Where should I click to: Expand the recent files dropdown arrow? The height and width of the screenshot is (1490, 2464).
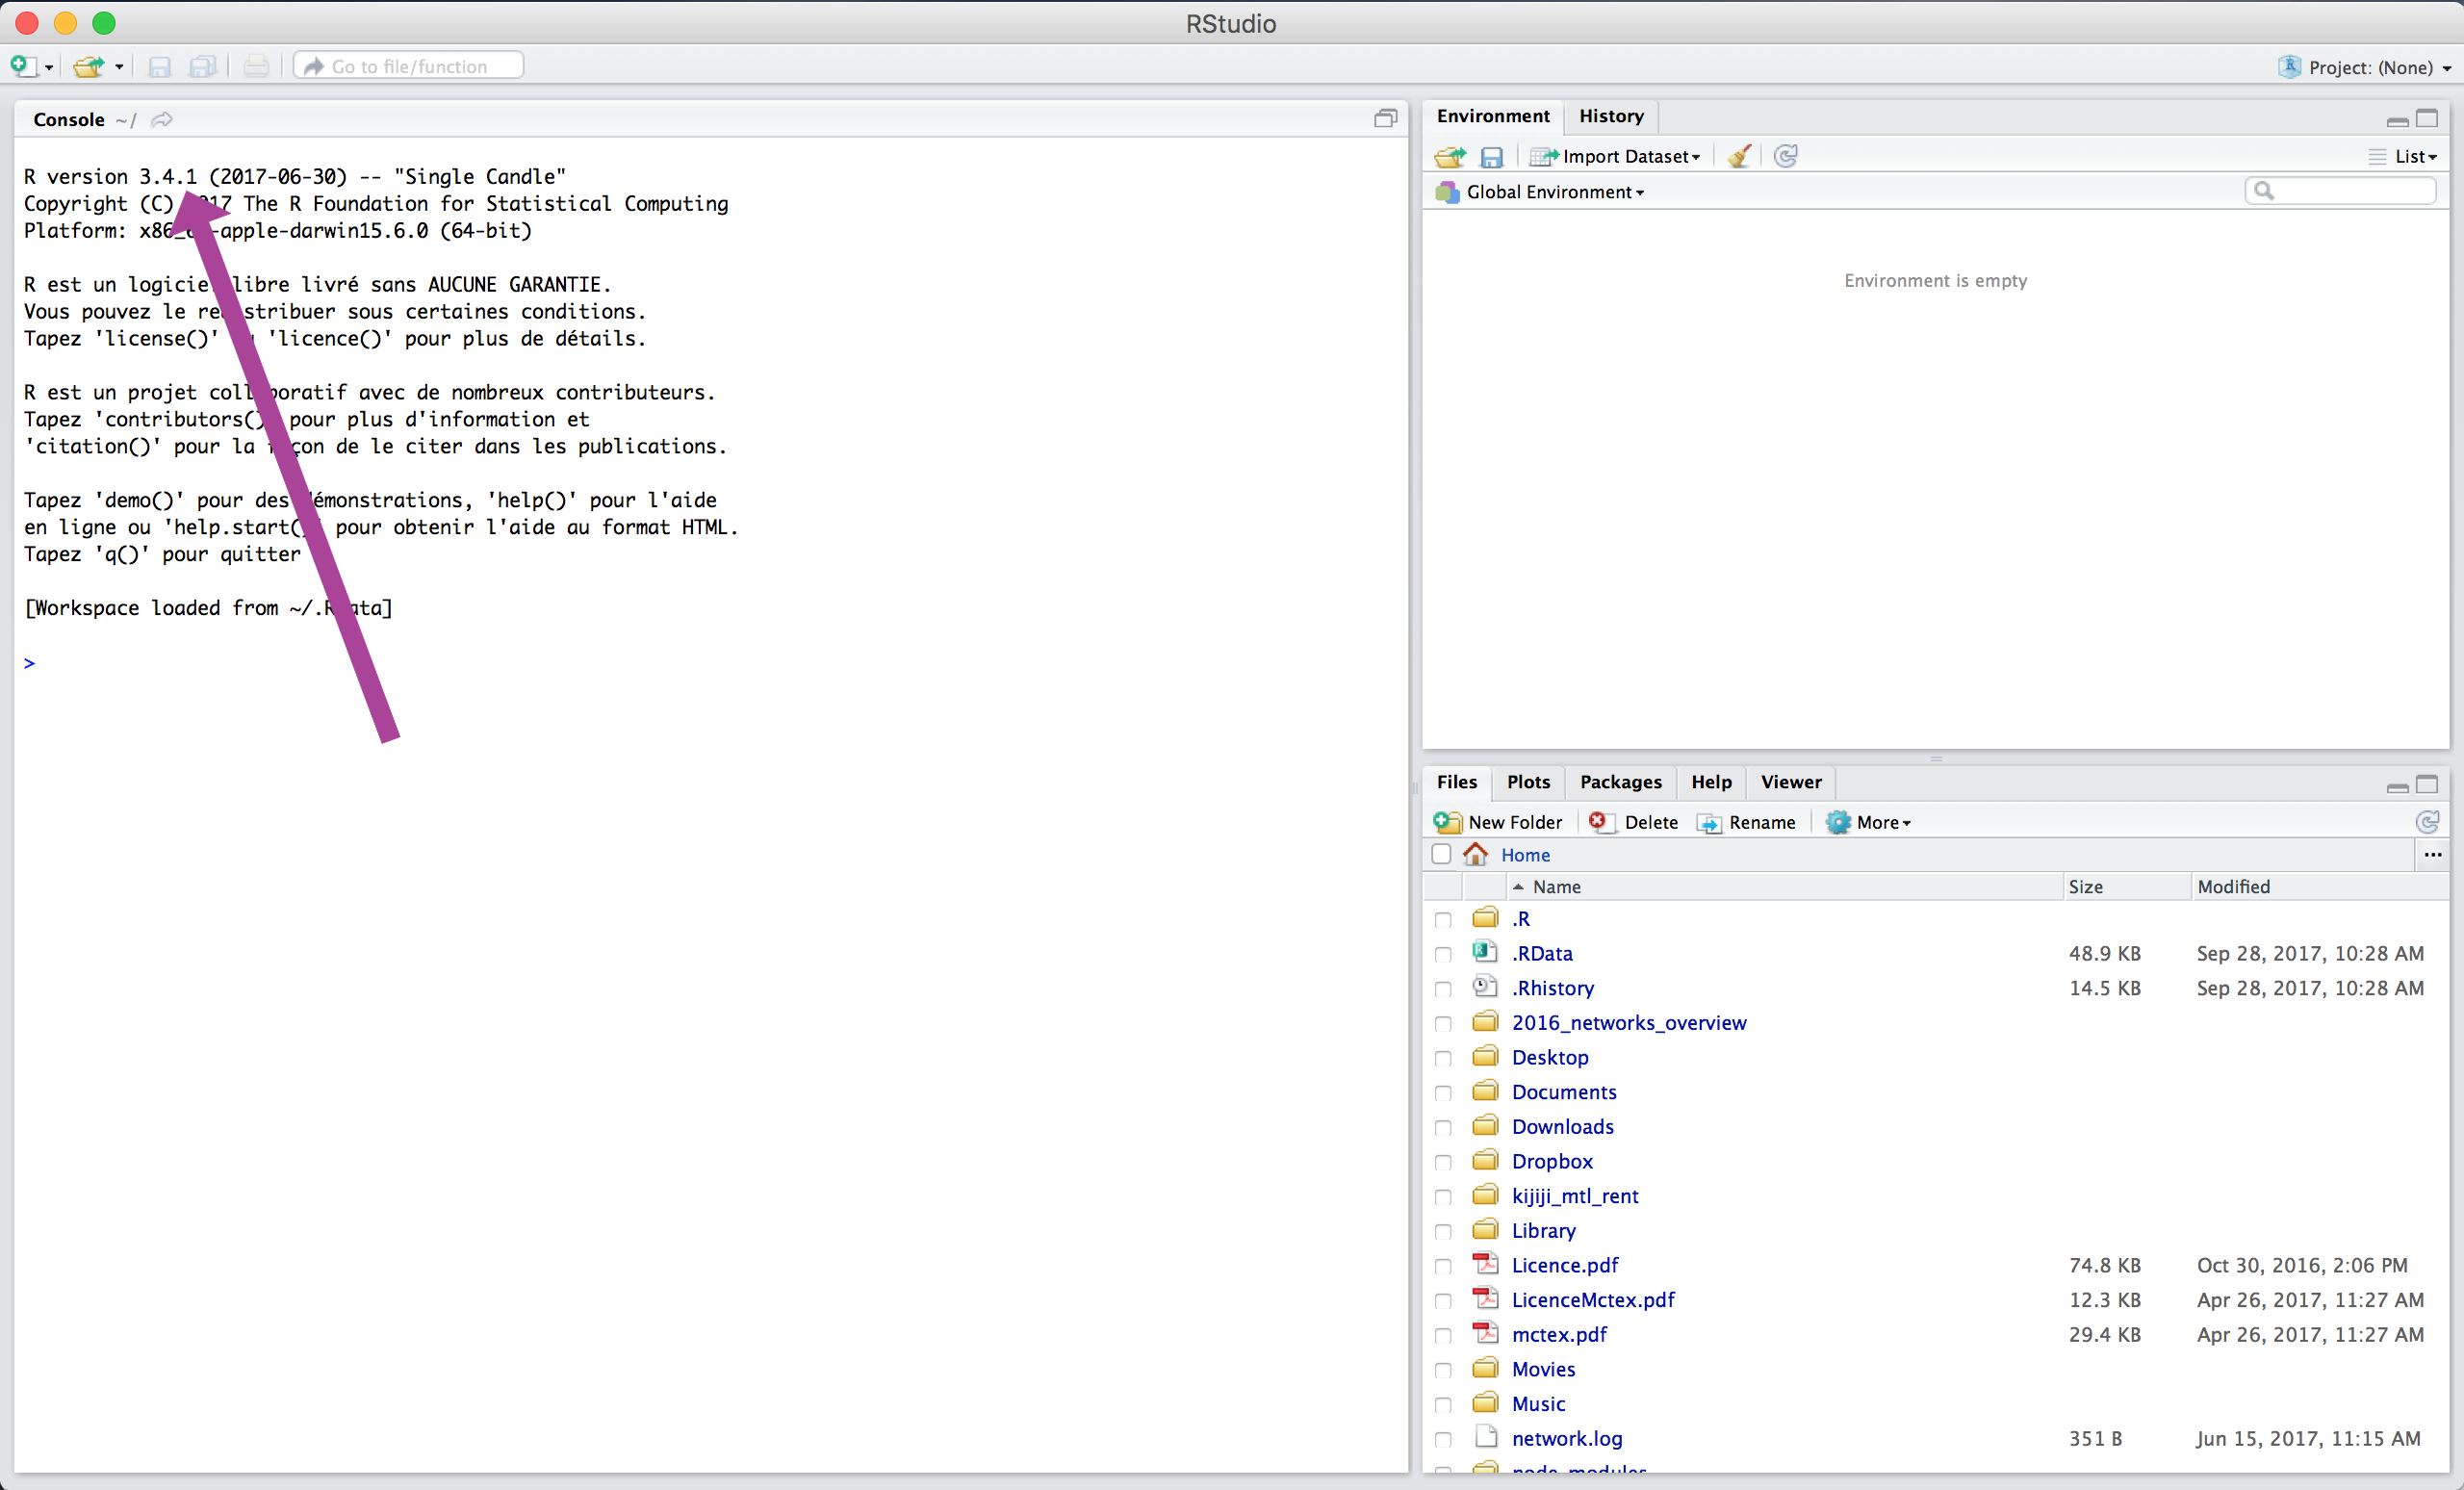point(119,68)
